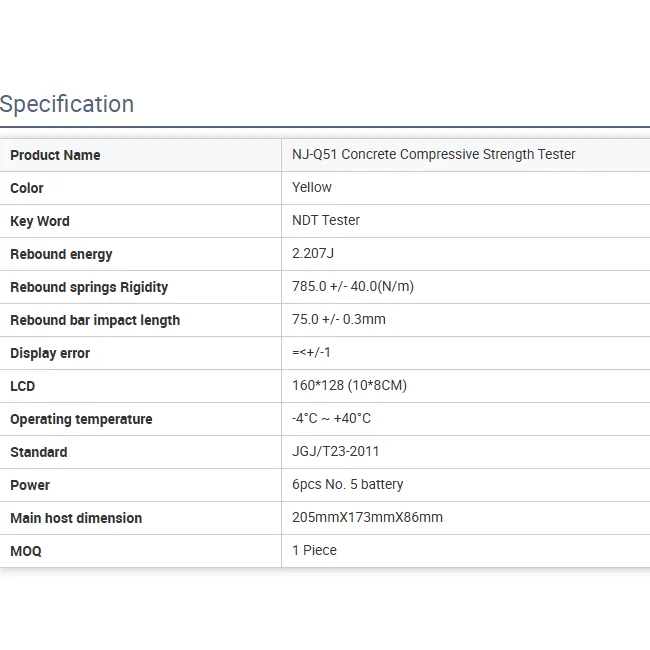The image size is (650, 650).
Task: Click the Operating temperature label
Action: pos(81,419)
